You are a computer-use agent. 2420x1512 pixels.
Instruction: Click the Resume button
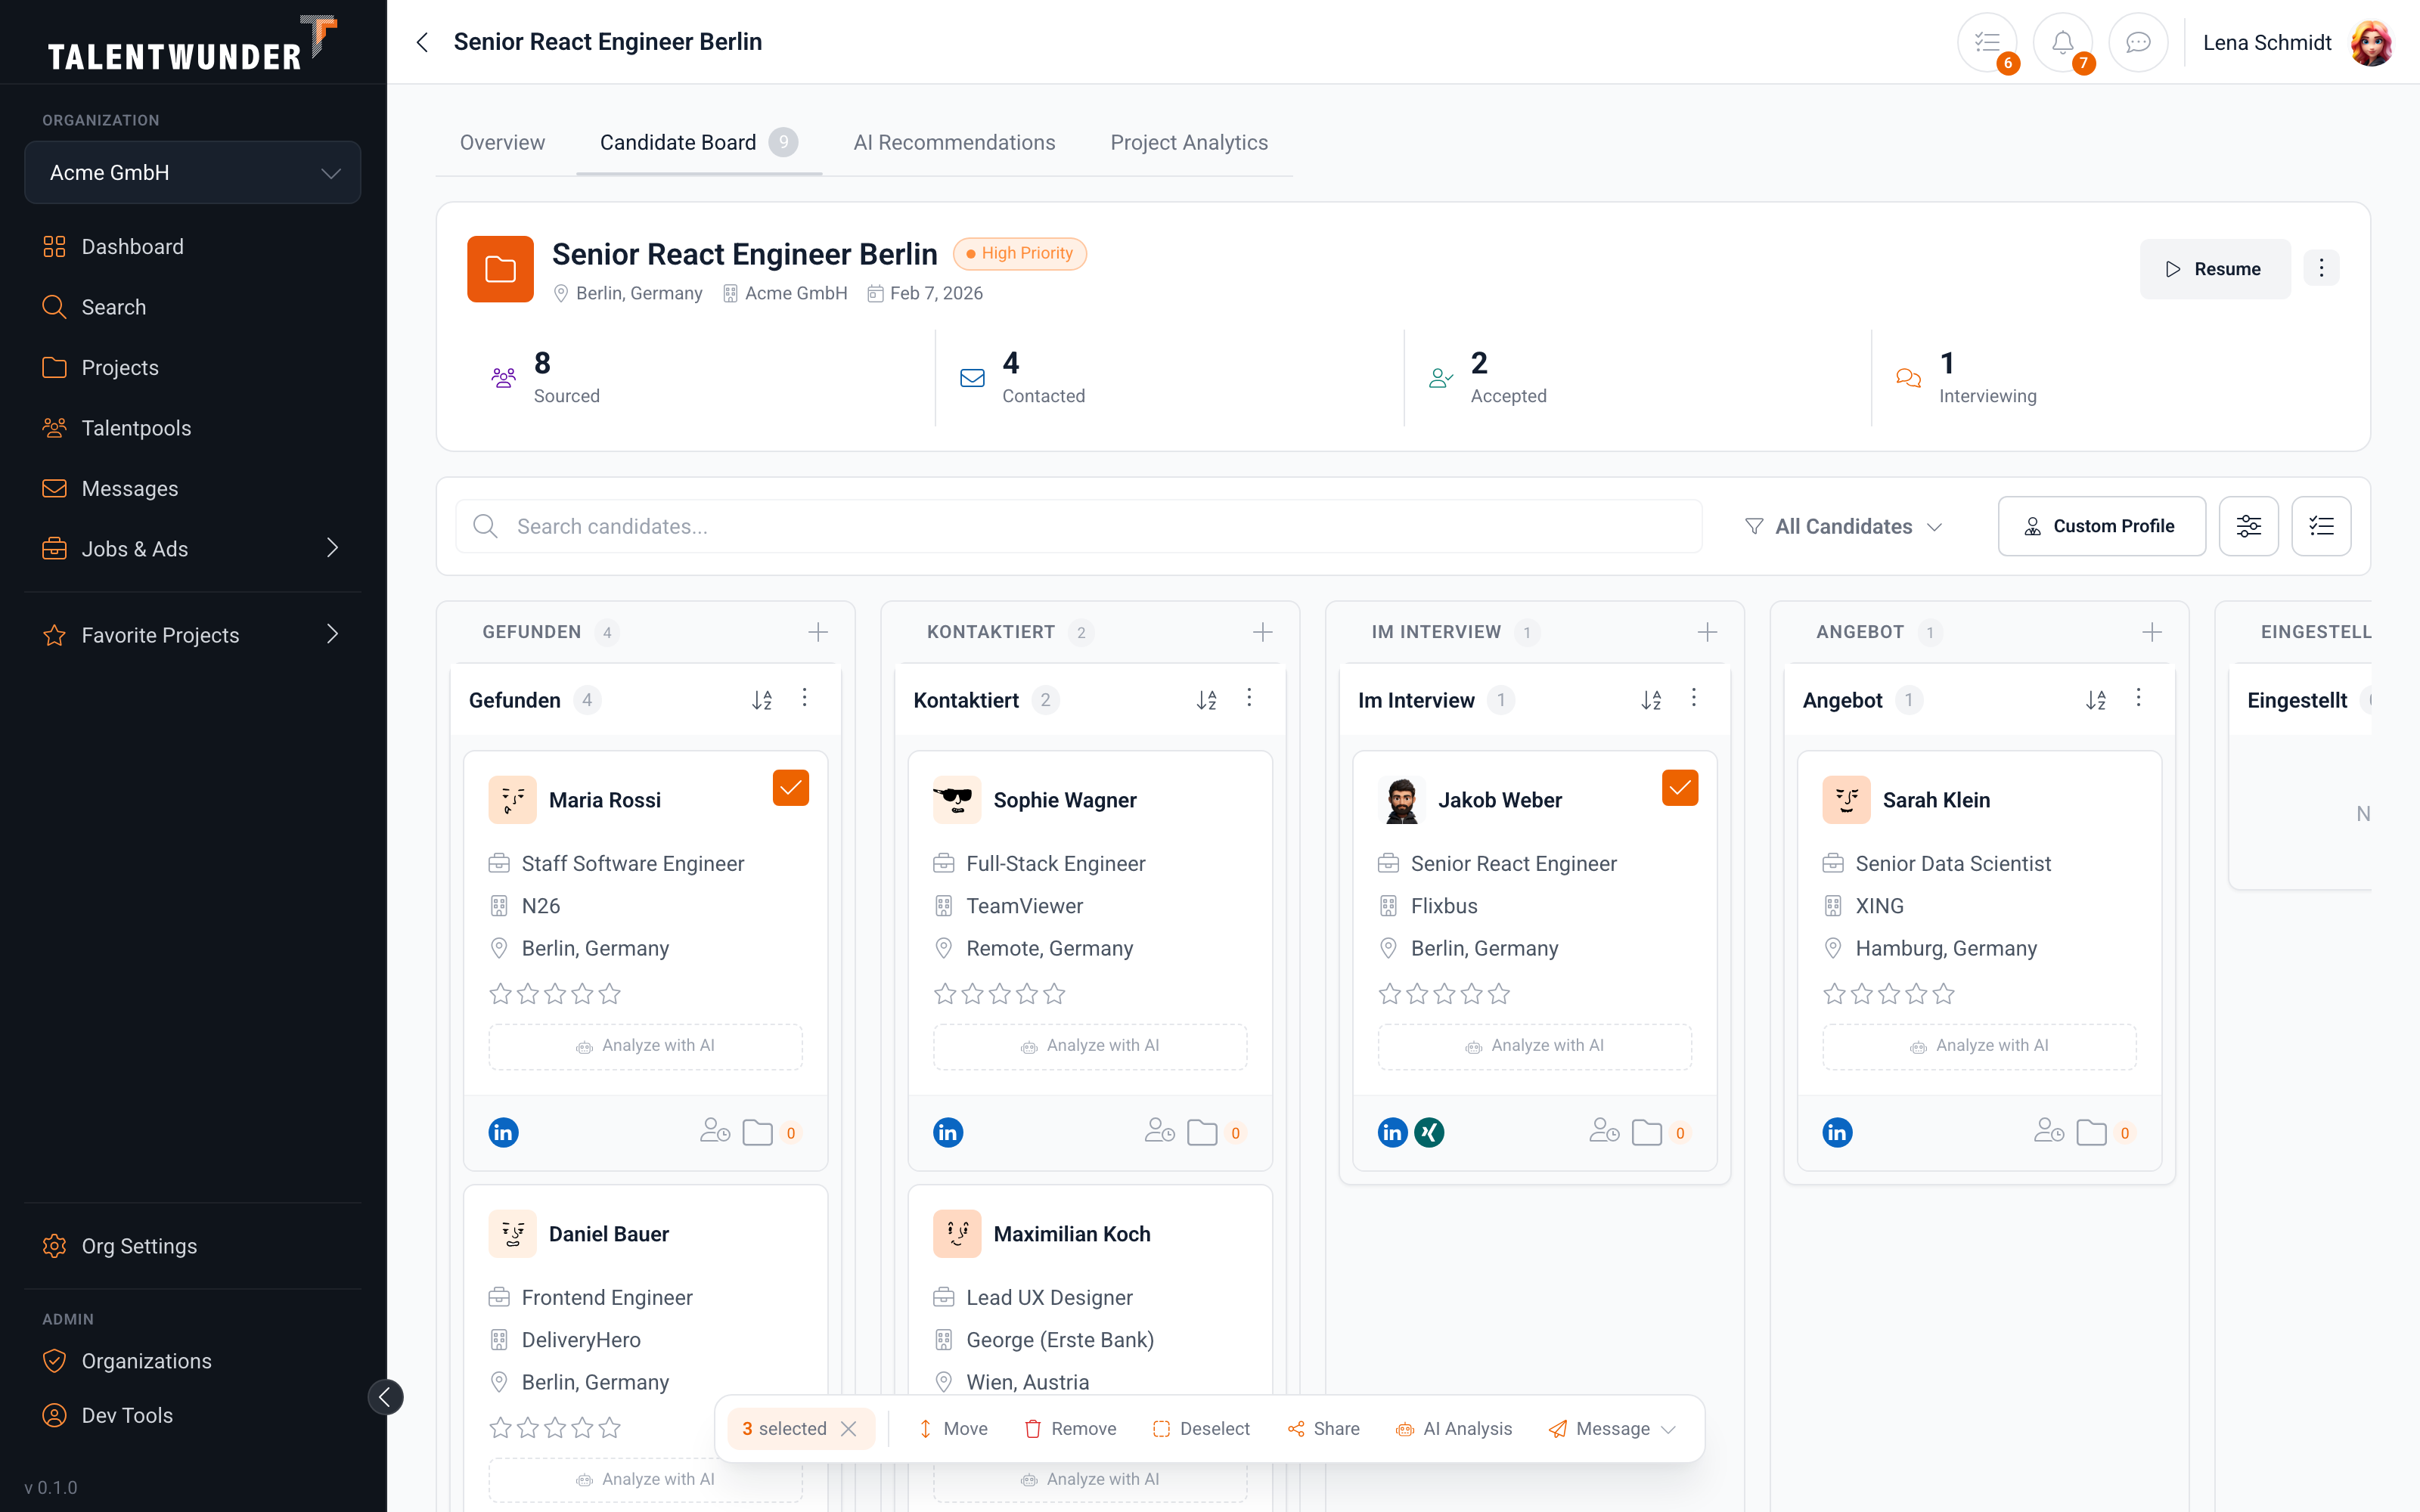point(2215,269)
